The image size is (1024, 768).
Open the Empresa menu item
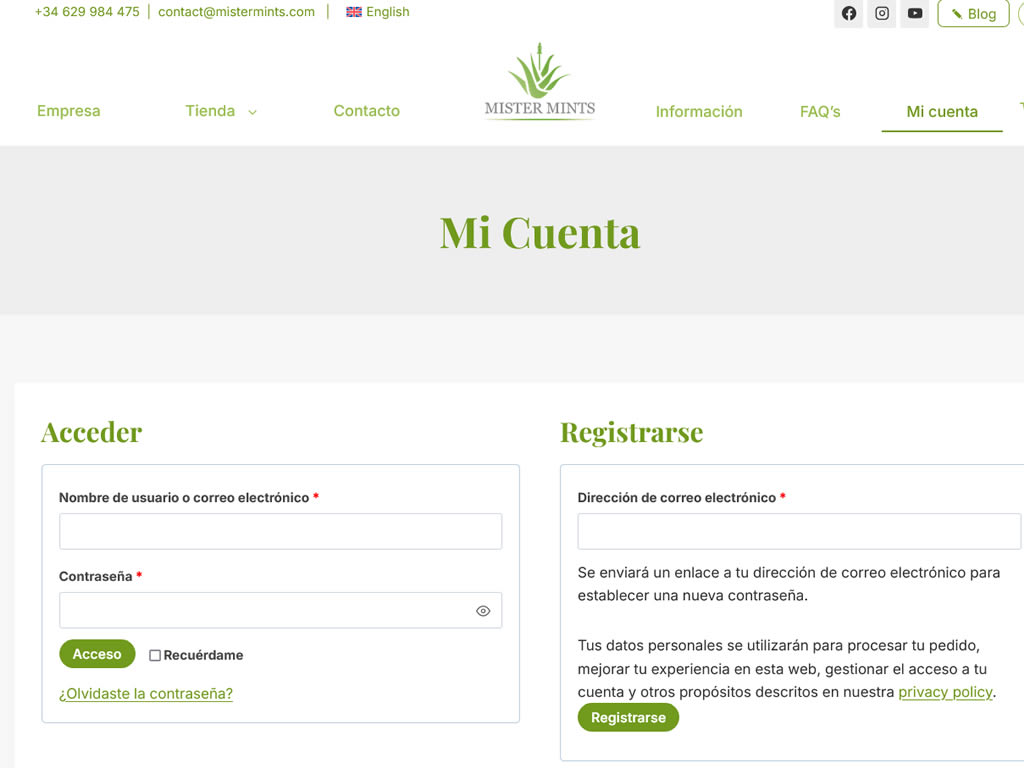[68, 111]
